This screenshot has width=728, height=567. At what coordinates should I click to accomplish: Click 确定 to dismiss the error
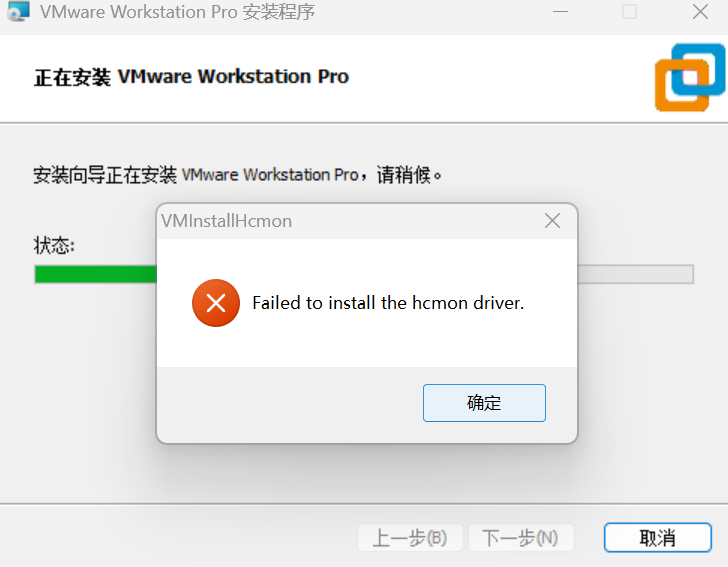(x=484, y=403)
